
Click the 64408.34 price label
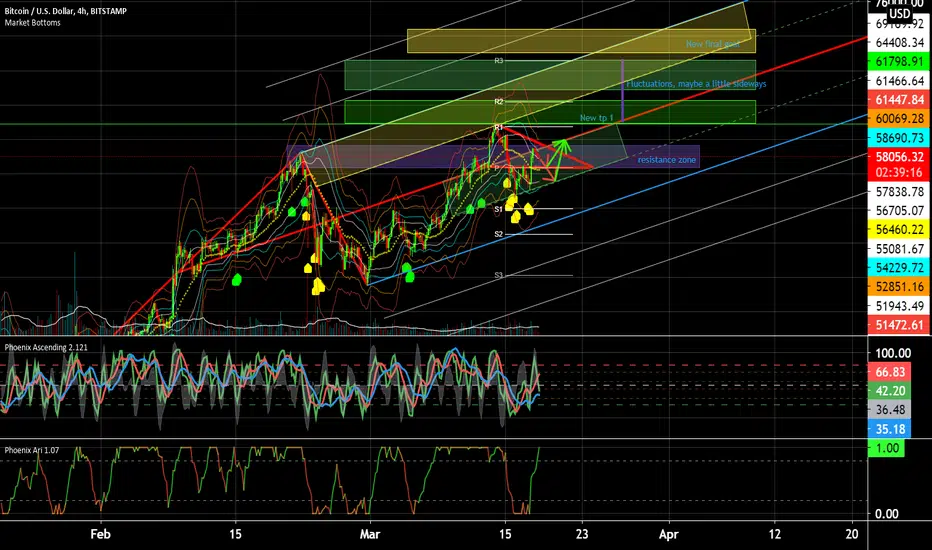click(900, 43)
